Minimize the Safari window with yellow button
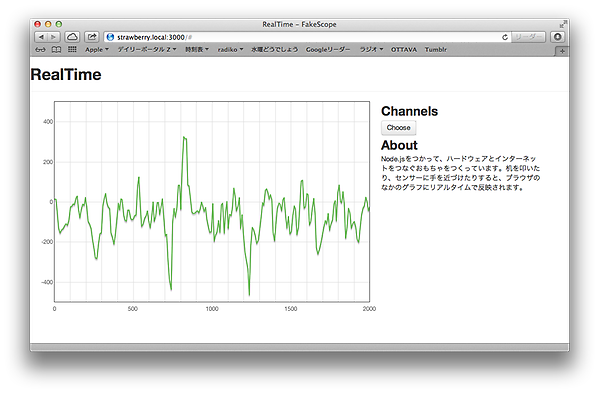 [x=48, y=24]
